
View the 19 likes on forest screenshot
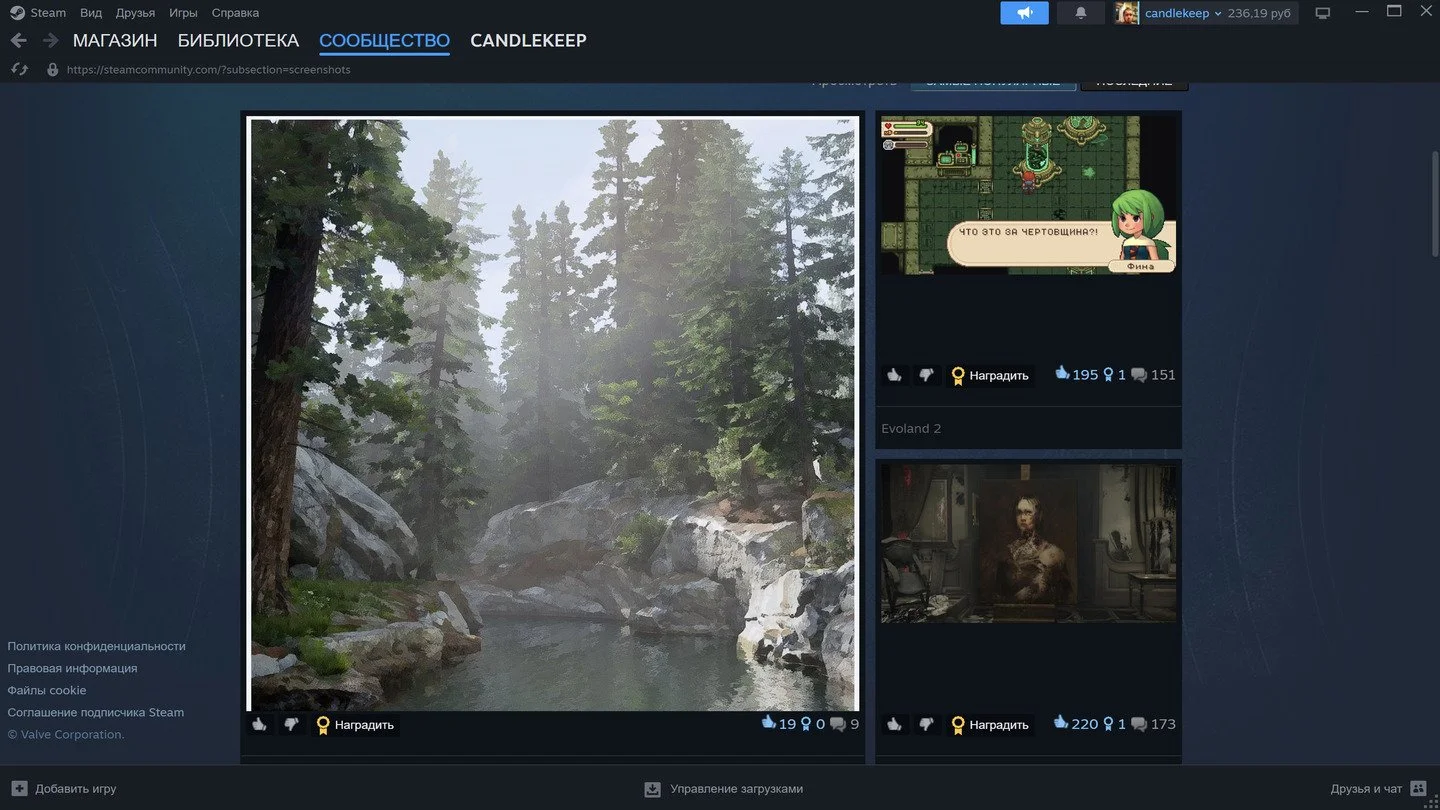(778, 723)
